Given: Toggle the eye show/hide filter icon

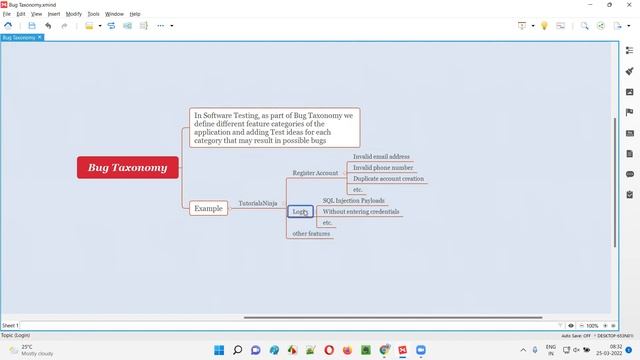Looking at the screenshot, I should point(571,326).
